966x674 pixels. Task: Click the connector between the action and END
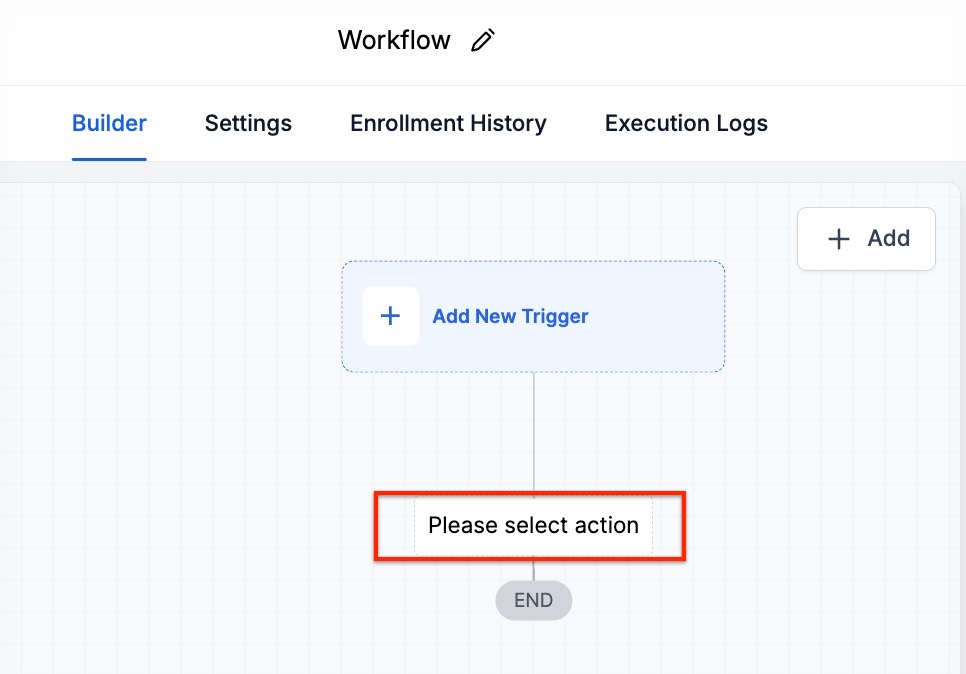534,570
